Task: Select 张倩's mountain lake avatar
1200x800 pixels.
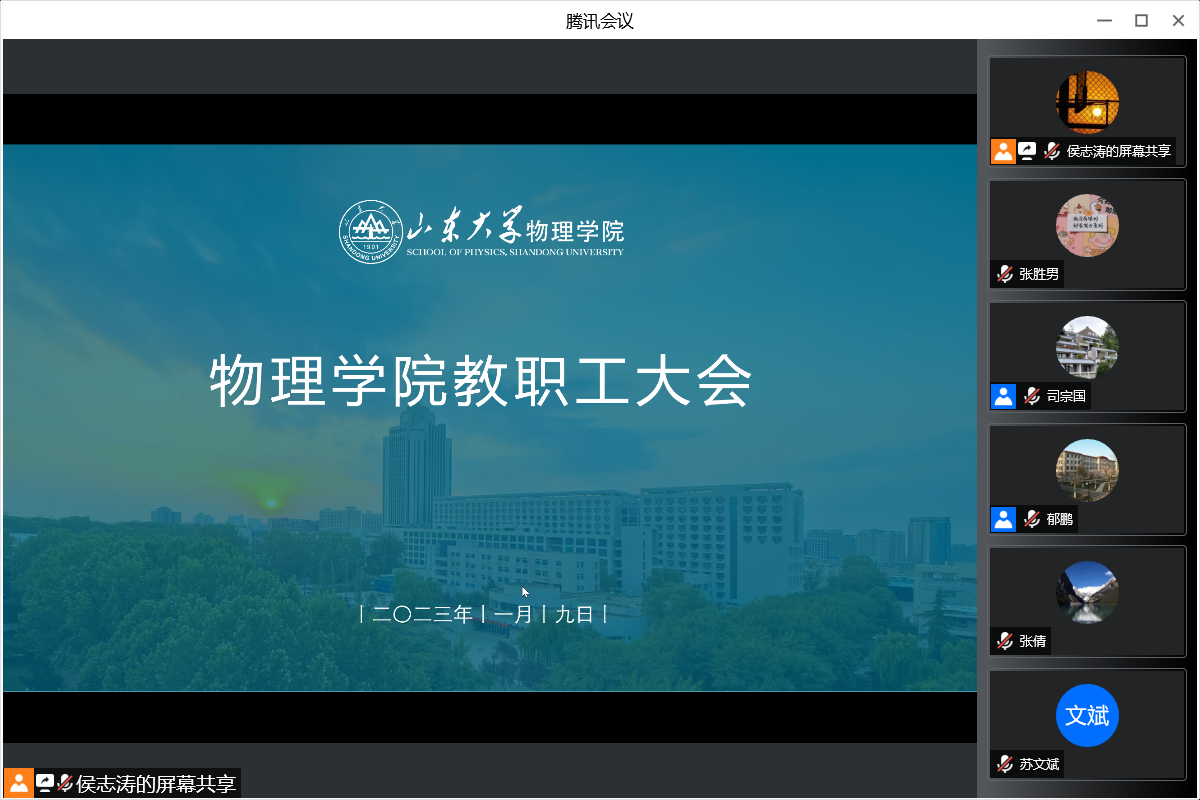Action: (x=1087, y=592)
